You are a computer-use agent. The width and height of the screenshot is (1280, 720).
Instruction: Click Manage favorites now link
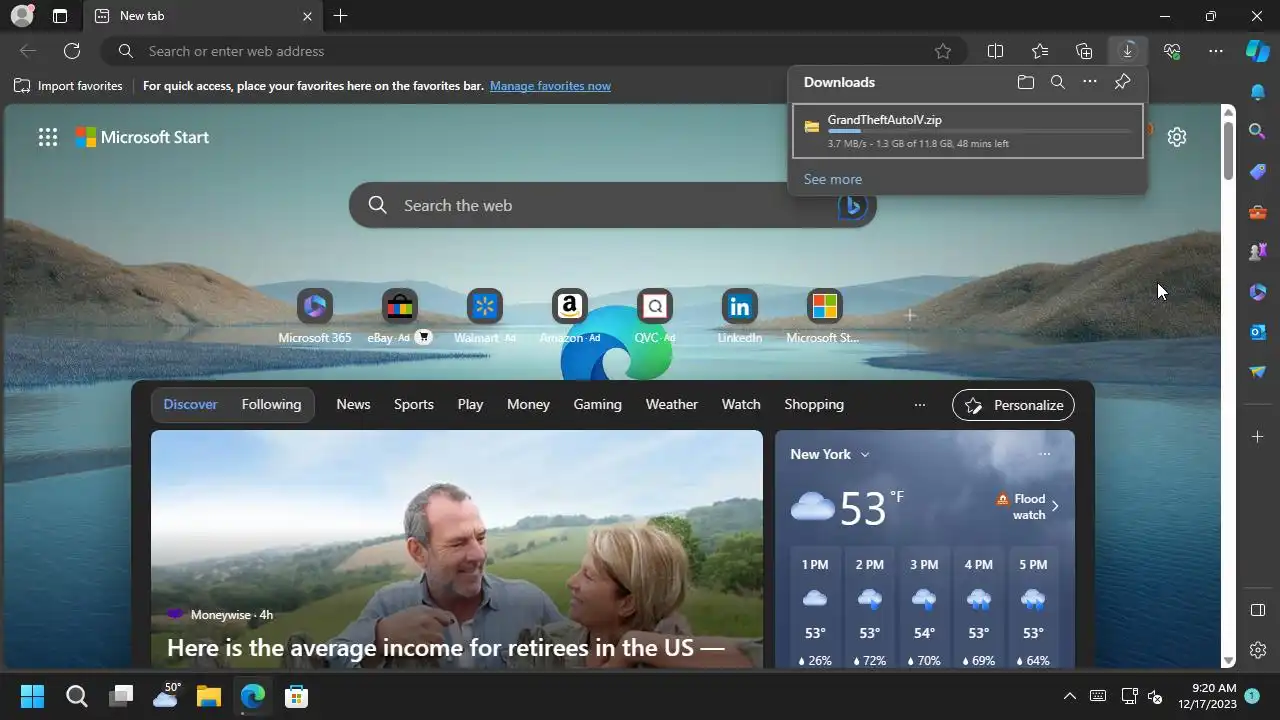(x=550, y=86)
